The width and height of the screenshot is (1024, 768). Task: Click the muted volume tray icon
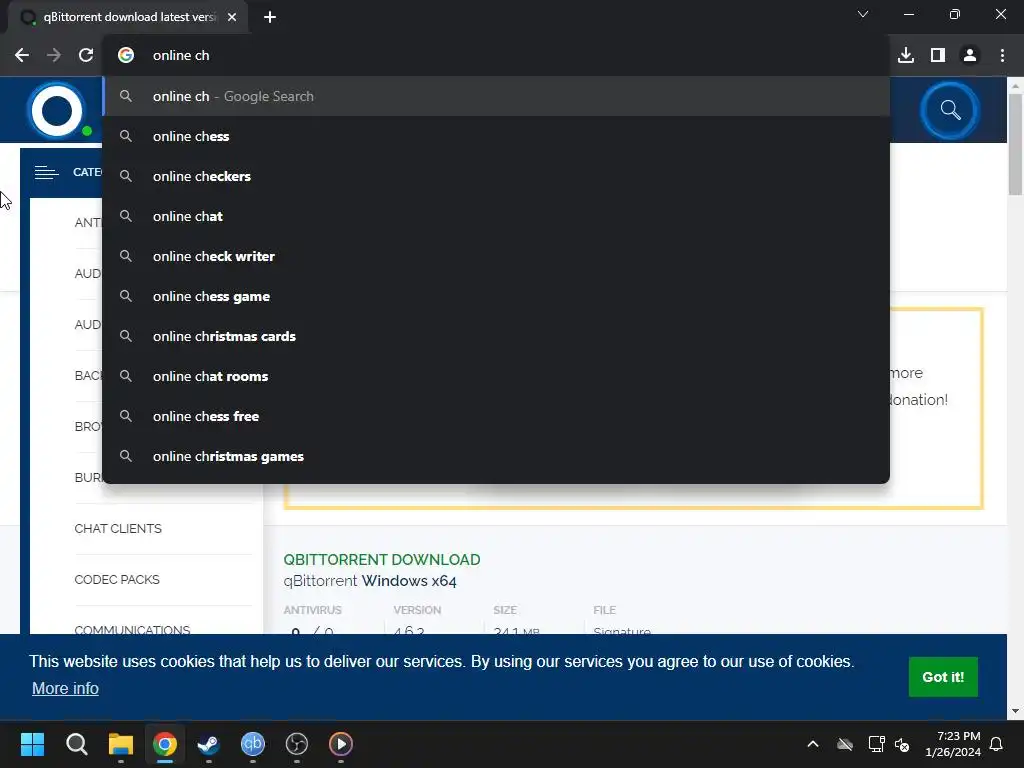click(902, 744)
